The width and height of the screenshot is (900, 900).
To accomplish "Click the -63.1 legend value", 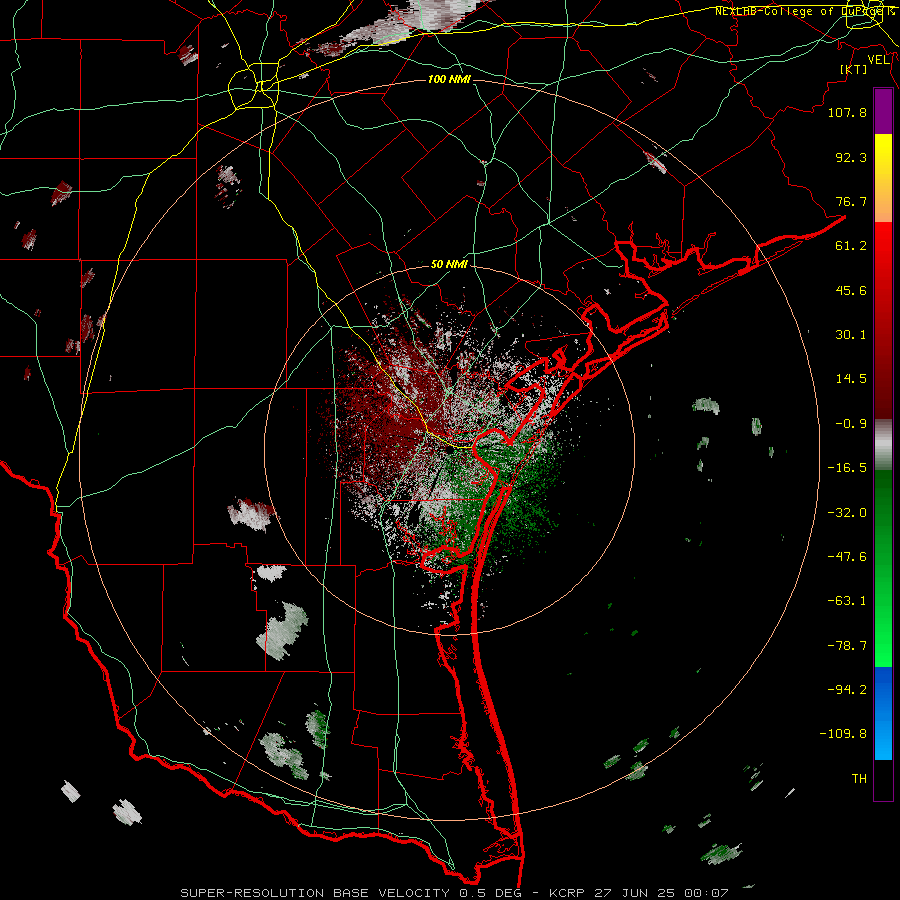I will point(847,601).
